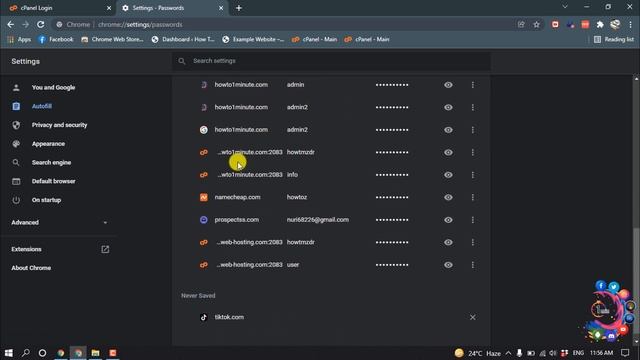Open the Windows Start menu
Screen dimensions: 640x360
click(x=9, y=353)
